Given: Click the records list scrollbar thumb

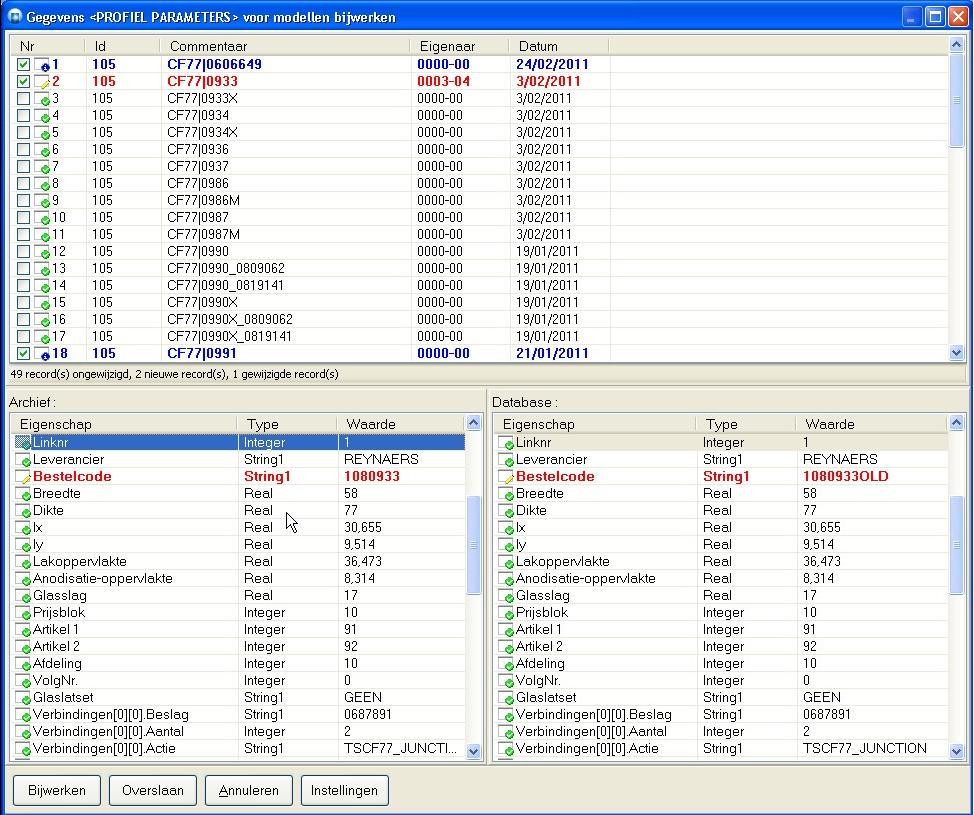Looking at the screenshot, I should click(x=957, y=100).
